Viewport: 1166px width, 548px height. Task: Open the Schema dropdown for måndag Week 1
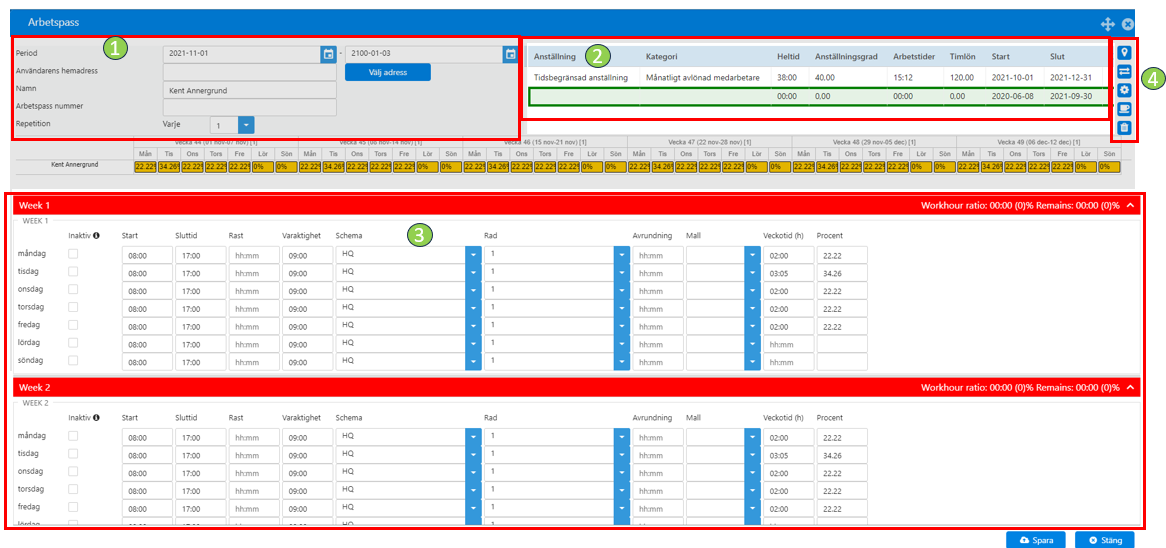[474, 255]
